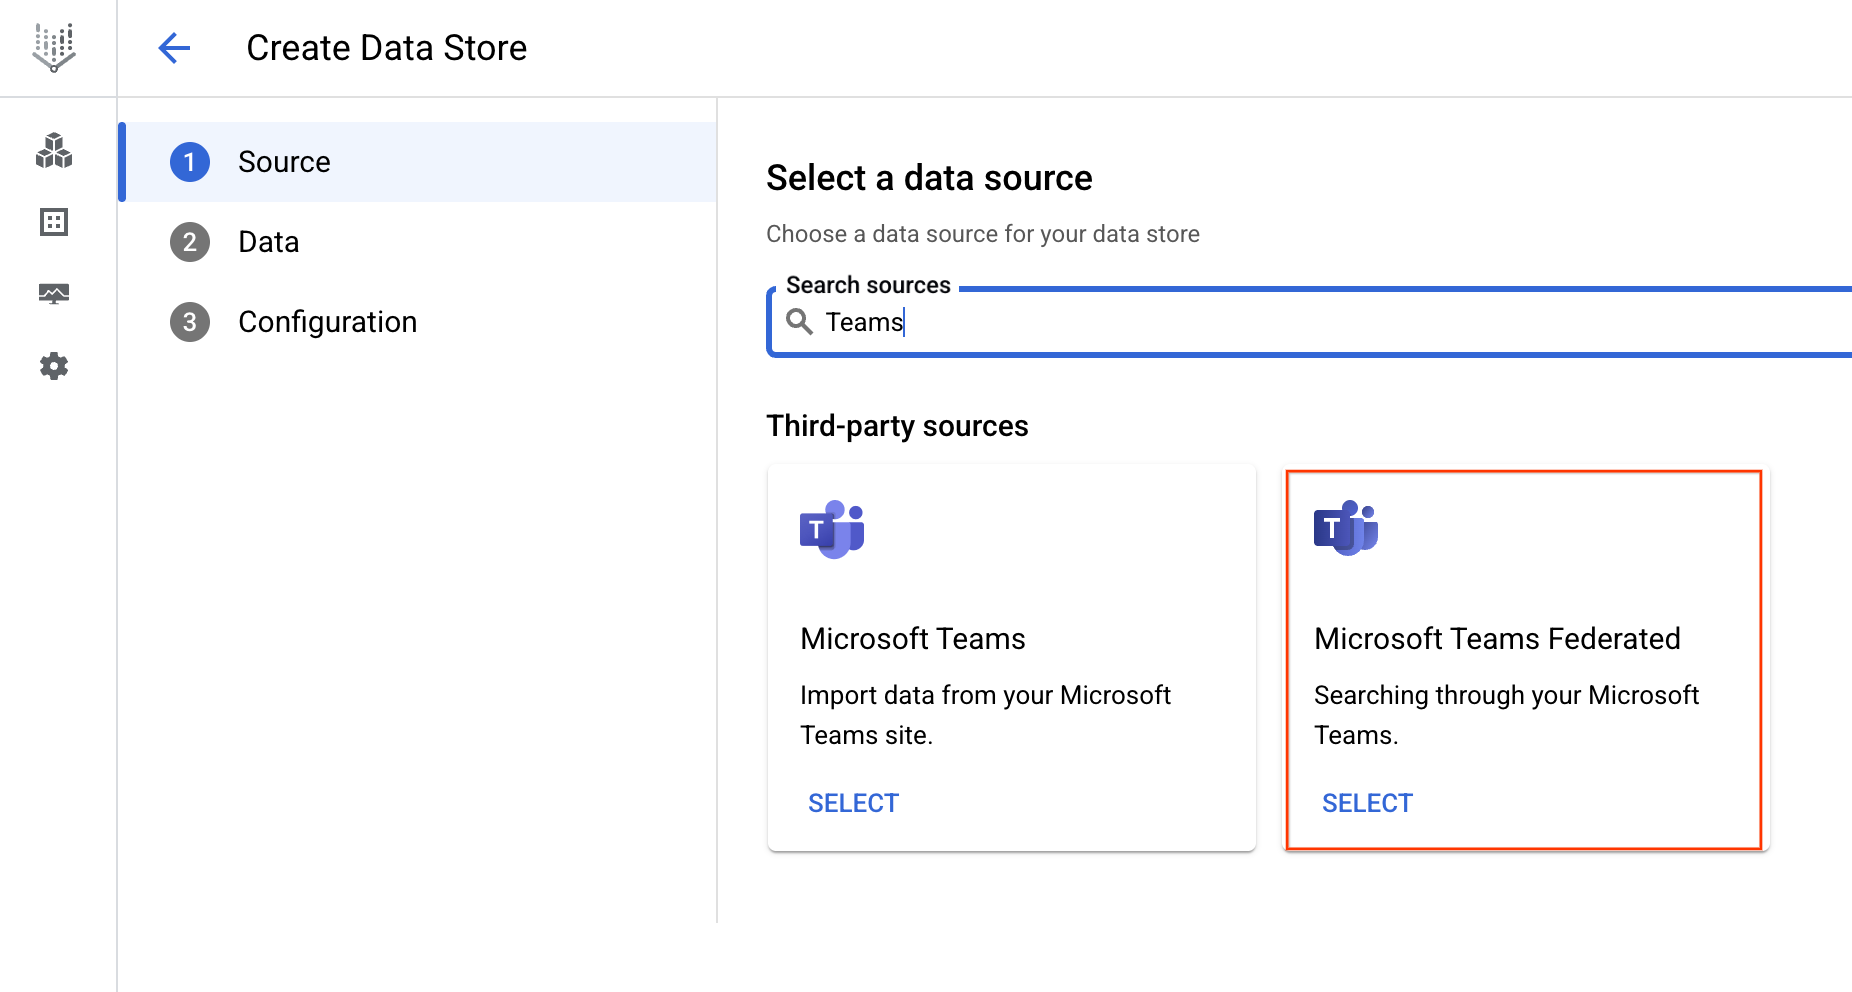Open Settings via the gear icon
The height and width of the screenshot is (992, 1852).
tap(53, 366)
